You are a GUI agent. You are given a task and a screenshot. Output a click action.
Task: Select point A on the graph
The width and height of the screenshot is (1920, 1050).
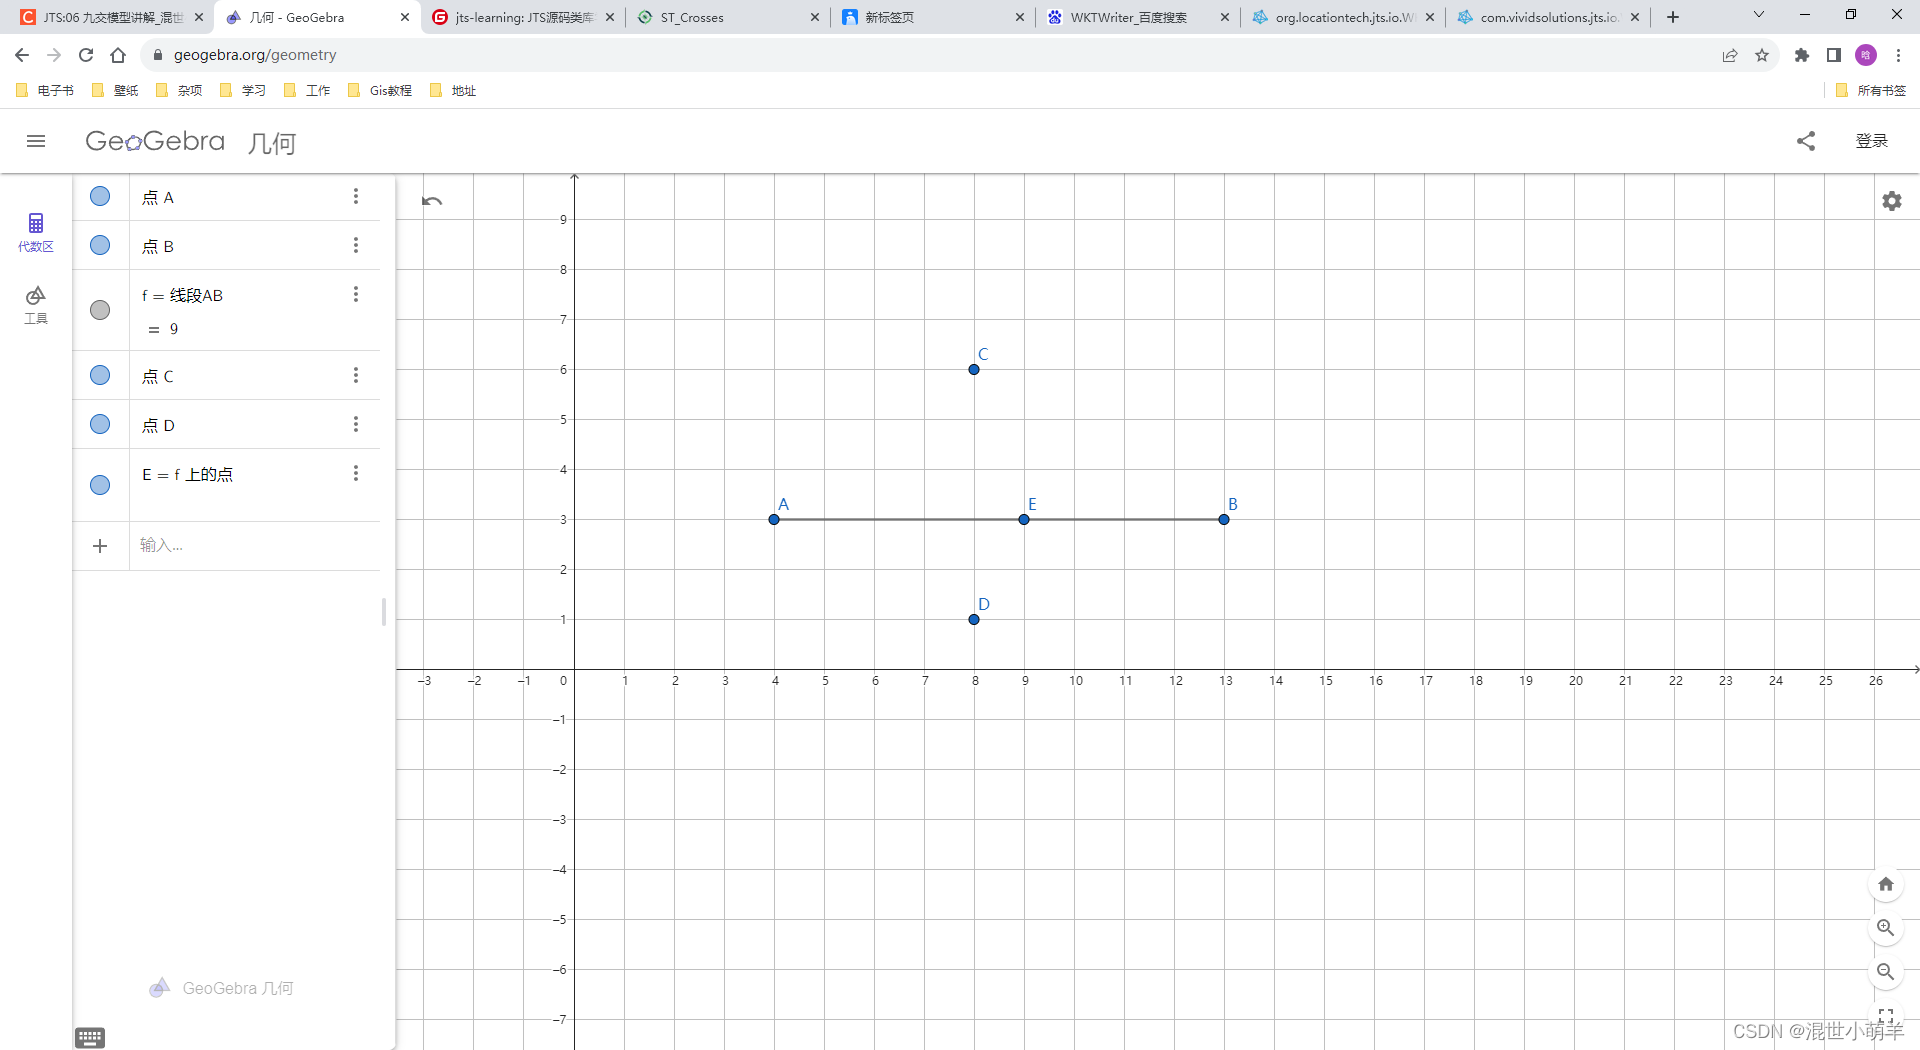pyautogui.click(x=774, y=519)
